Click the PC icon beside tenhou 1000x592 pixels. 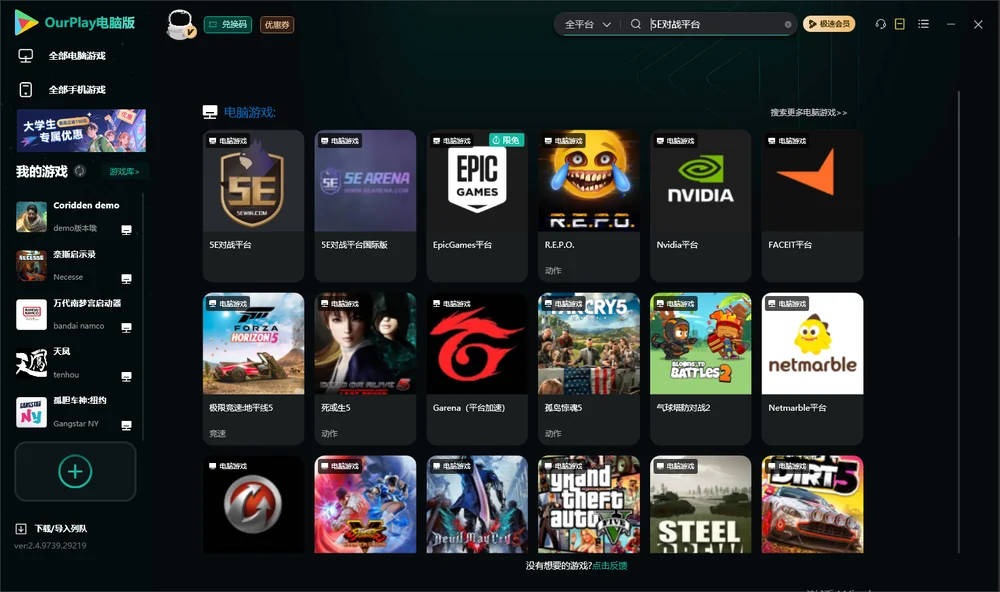126,376
